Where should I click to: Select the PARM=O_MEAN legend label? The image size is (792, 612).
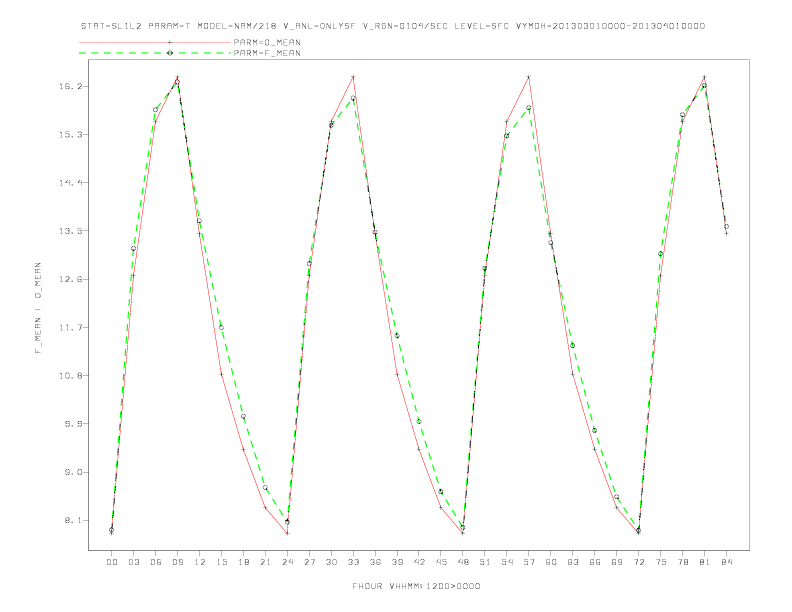tap(267, 42)
